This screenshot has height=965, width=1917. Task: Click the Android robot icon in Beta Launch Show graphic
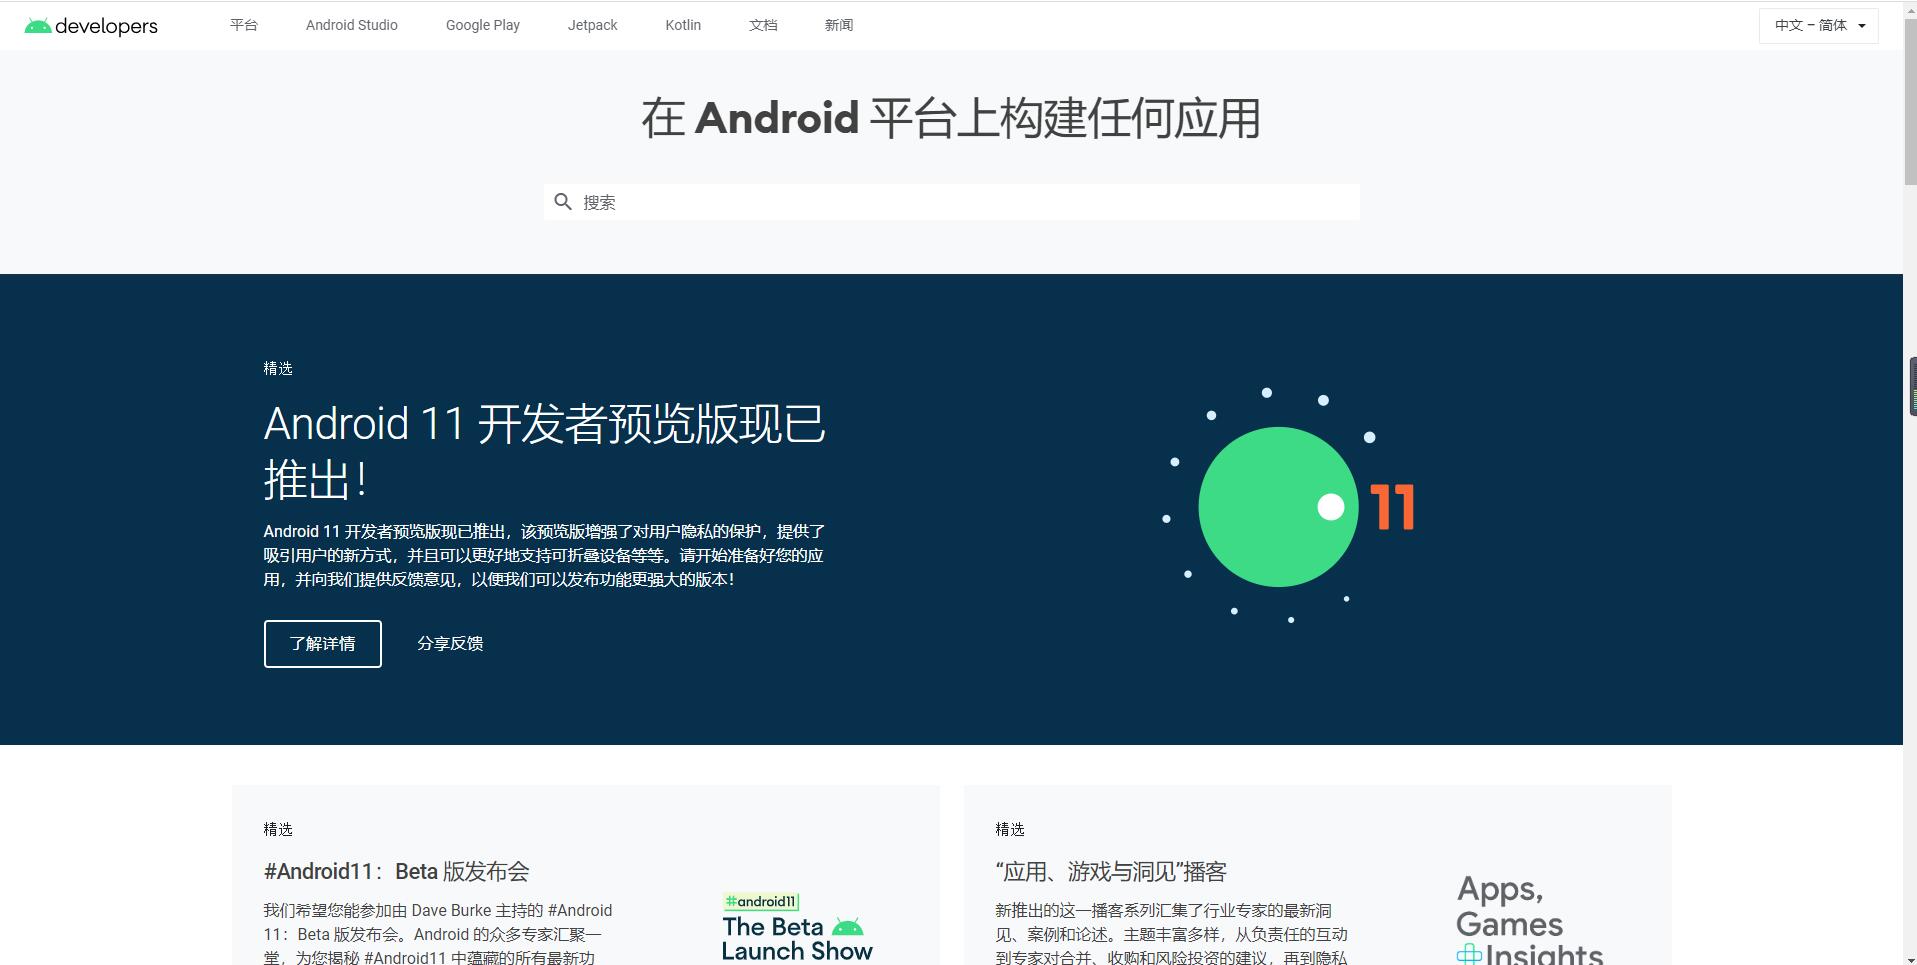tap(848, 927)
